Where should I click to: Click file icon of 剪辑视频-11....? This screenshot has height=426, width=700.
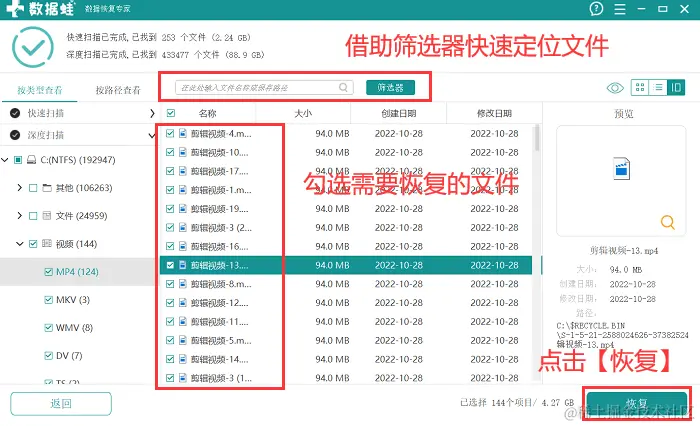[x=183, y=321]
